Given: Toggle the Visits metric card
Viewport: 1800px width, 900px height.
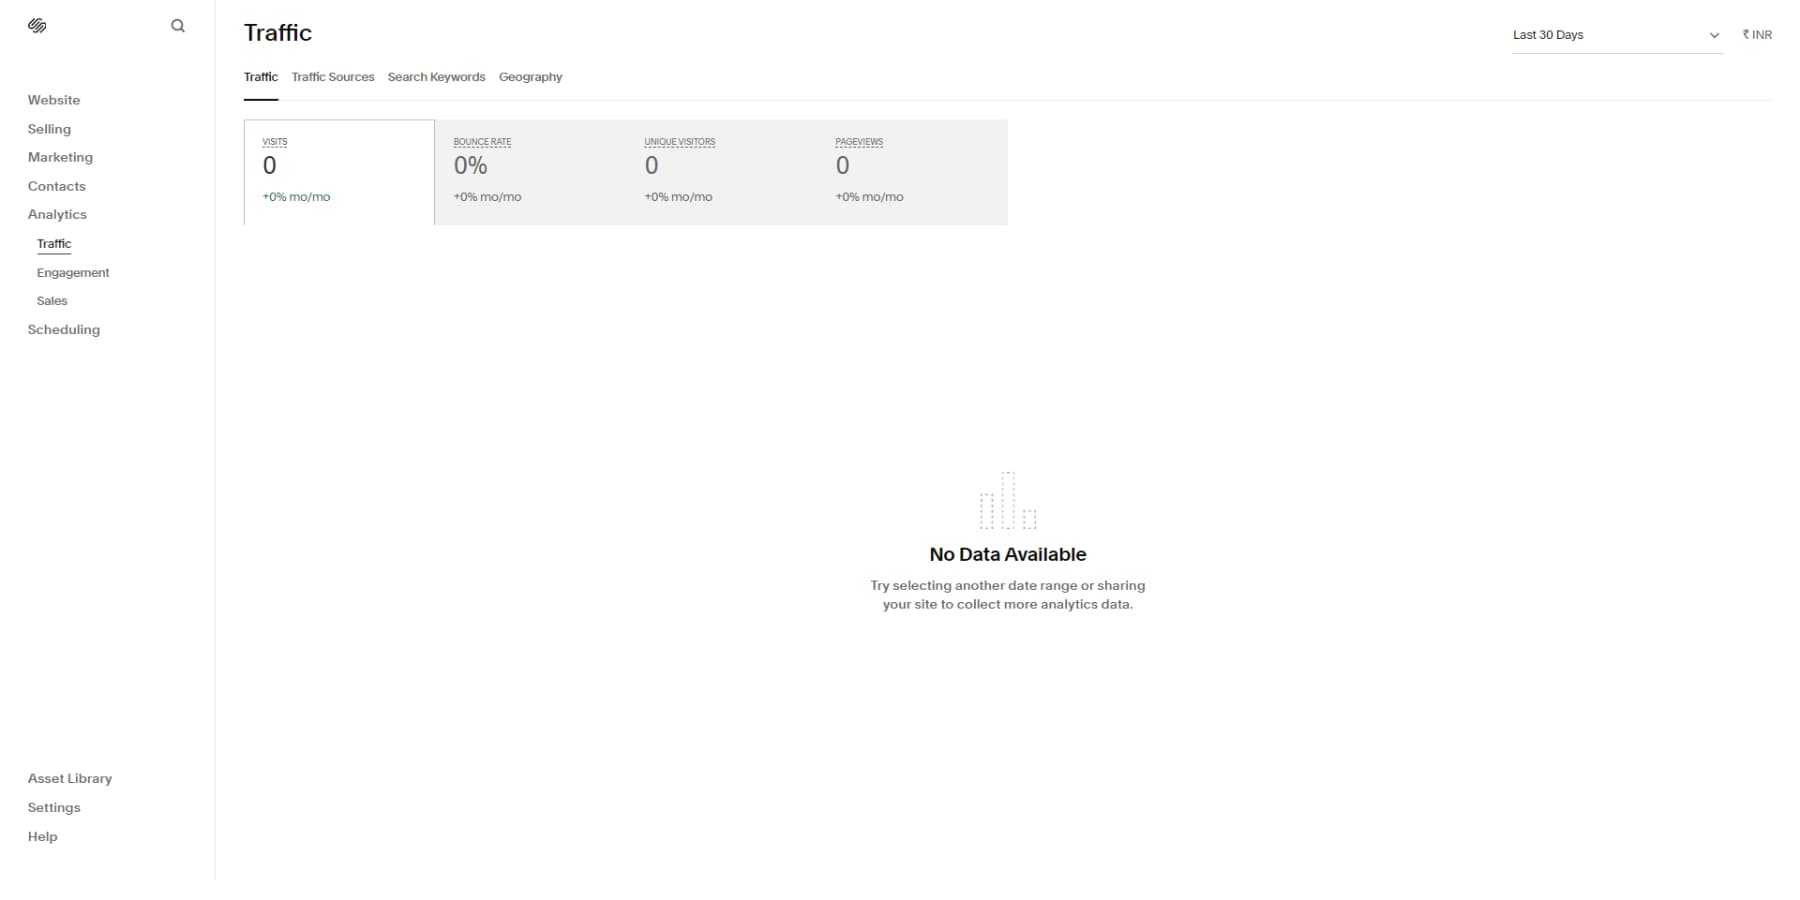Looking at the screenshot, I should coord(338,171).
